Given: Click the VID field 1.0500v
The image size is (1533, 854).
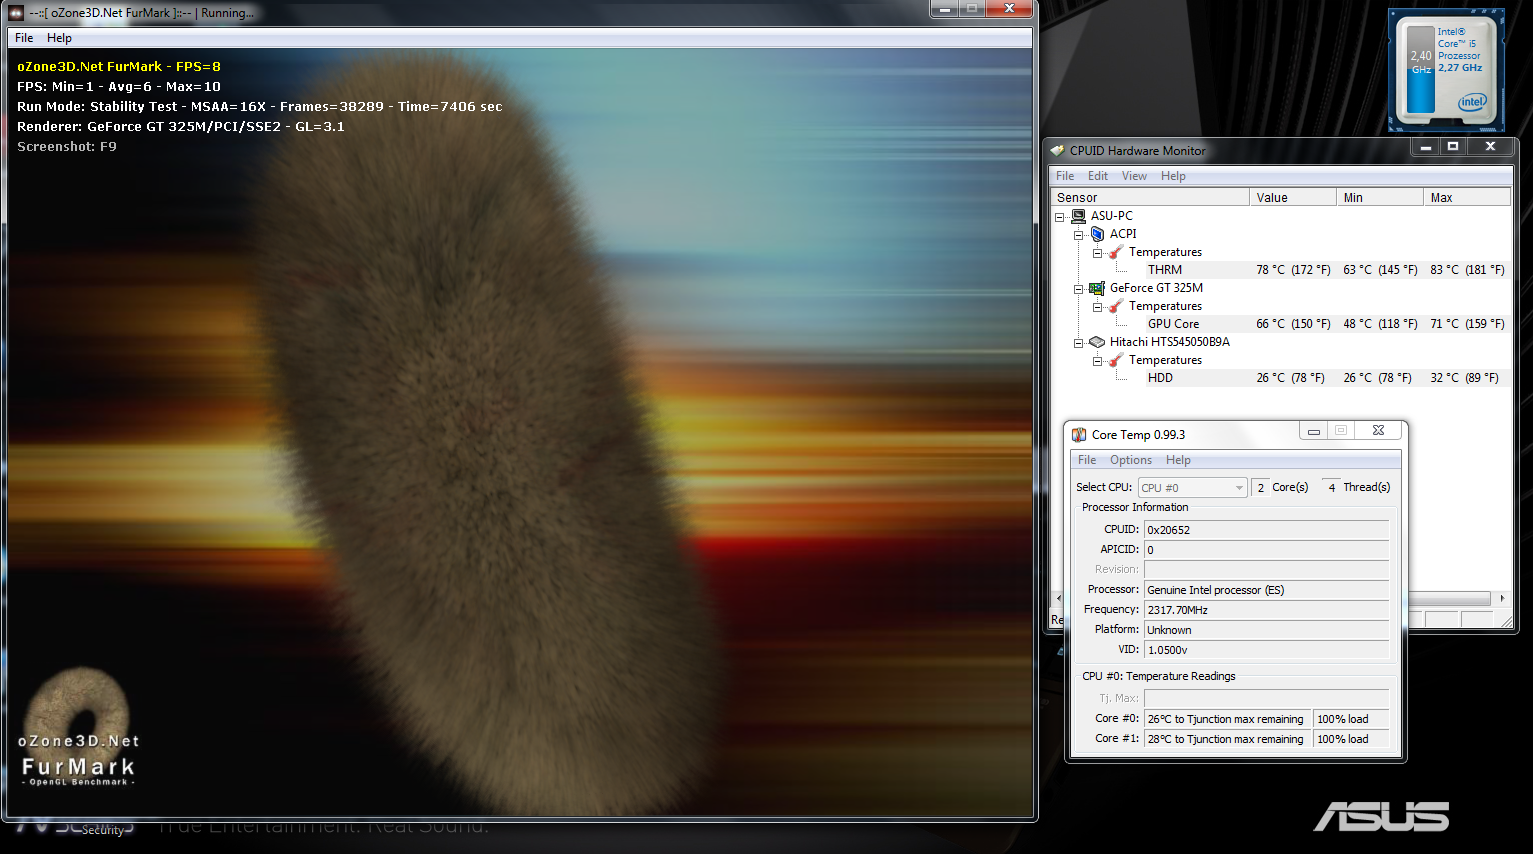Looking at the screenshot, I should (1267, 650).
